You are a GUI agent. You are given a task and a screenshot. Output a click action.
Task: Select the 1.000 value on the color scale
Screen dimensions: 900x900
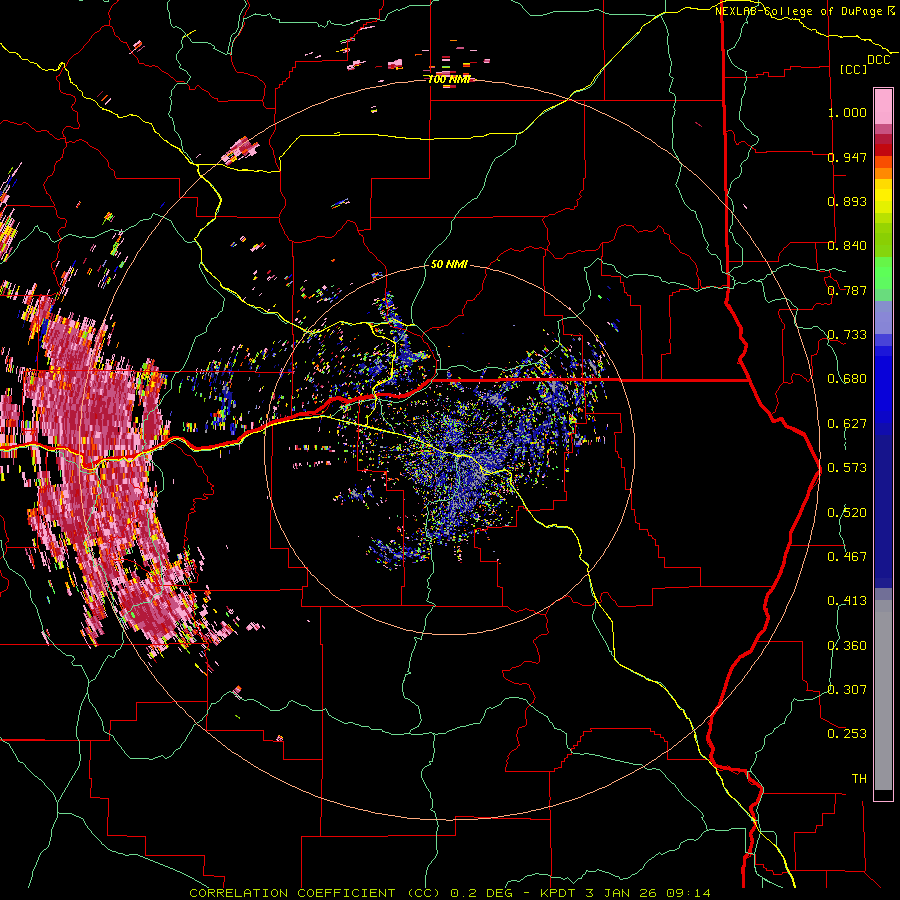(847, 112)
